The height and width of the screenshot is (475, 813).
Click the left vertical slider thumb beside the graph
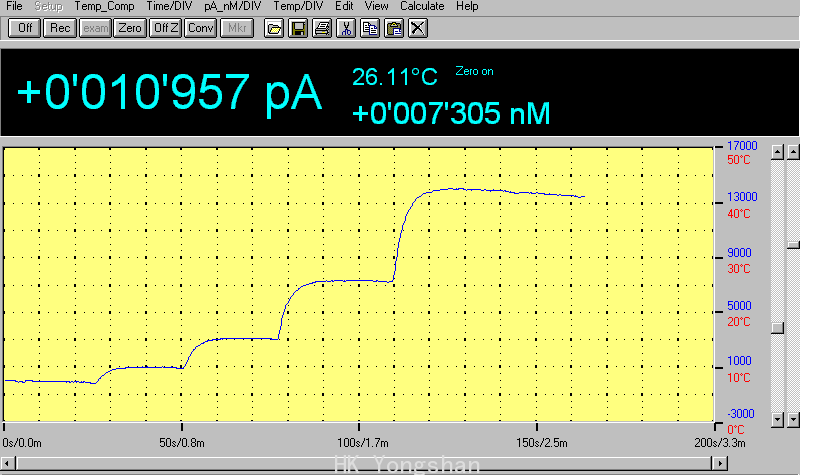[x=776, y=328]
